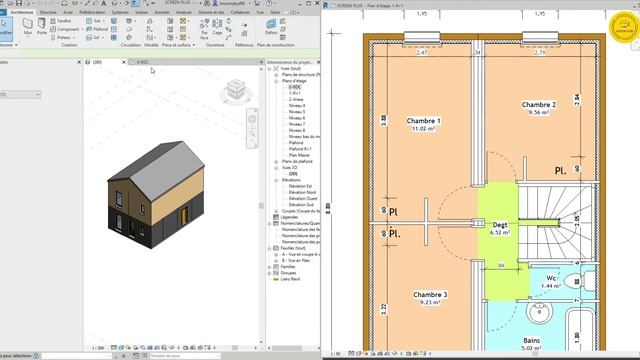Viewport: 640px width, 360px height.
Task: Choose the Fenêtre window tool
Action: 60,21
